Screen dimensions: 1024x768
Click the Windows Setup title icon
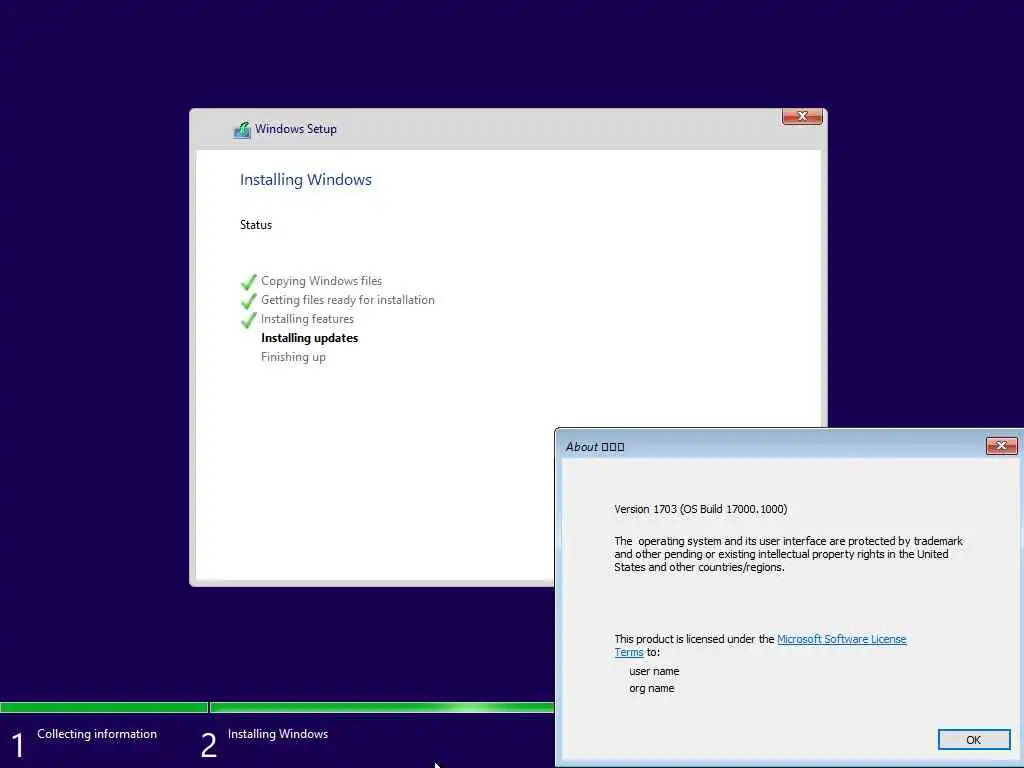tap(242, 129)
